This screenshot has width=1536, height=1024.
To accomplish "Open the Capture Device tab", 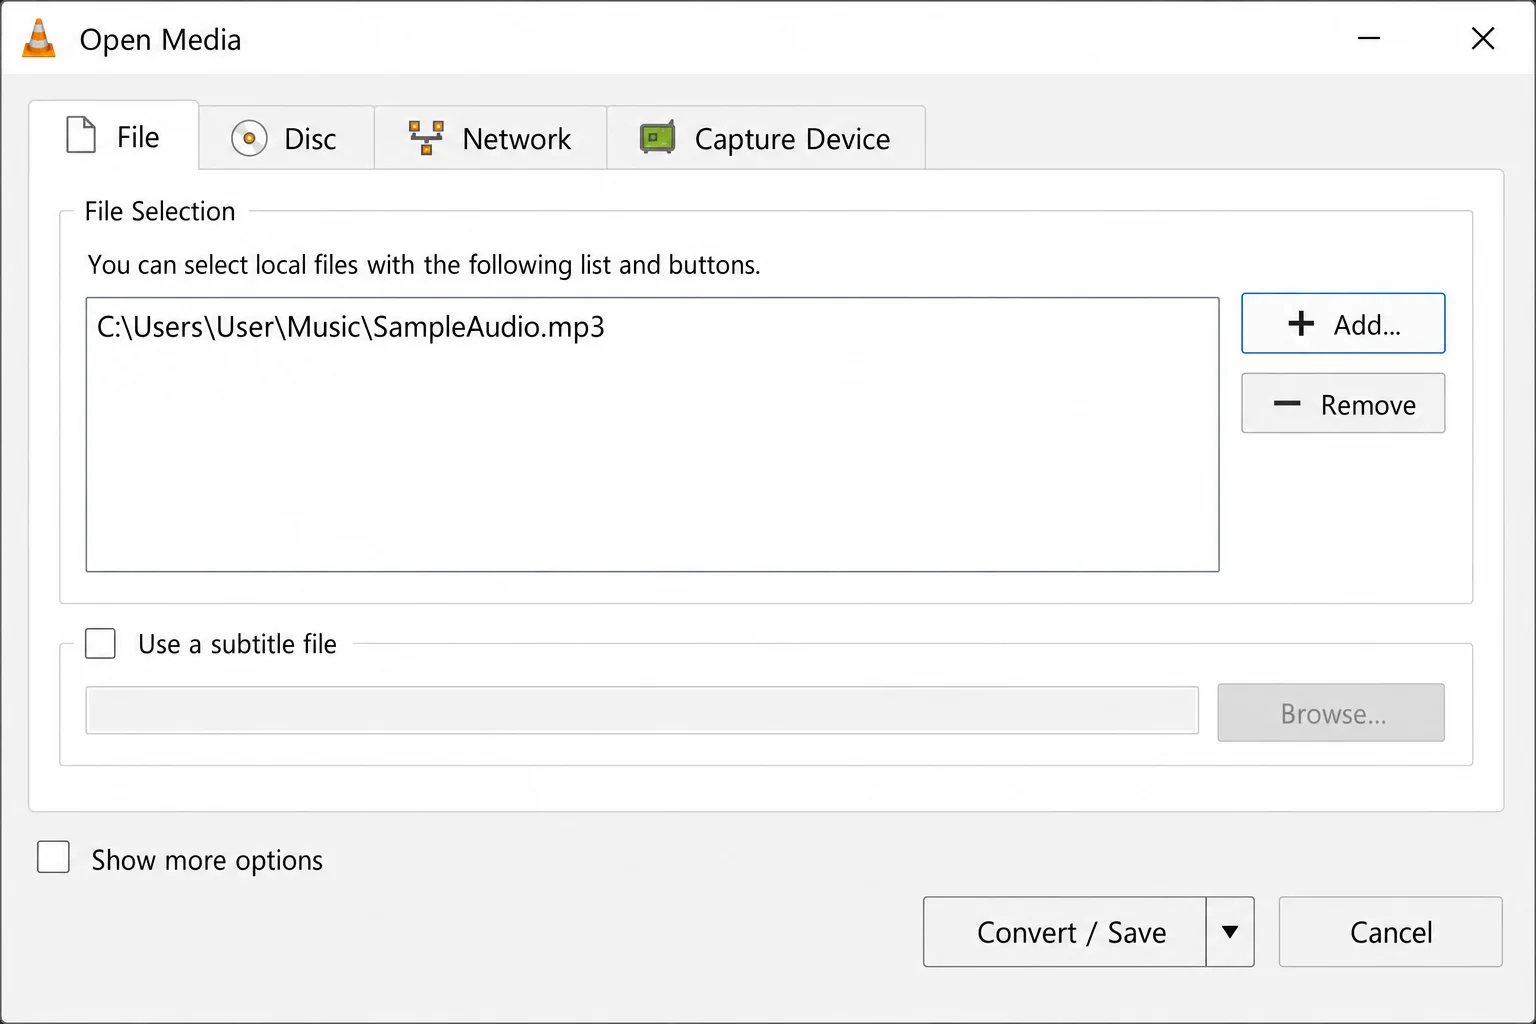I will [x=766, y=138].
